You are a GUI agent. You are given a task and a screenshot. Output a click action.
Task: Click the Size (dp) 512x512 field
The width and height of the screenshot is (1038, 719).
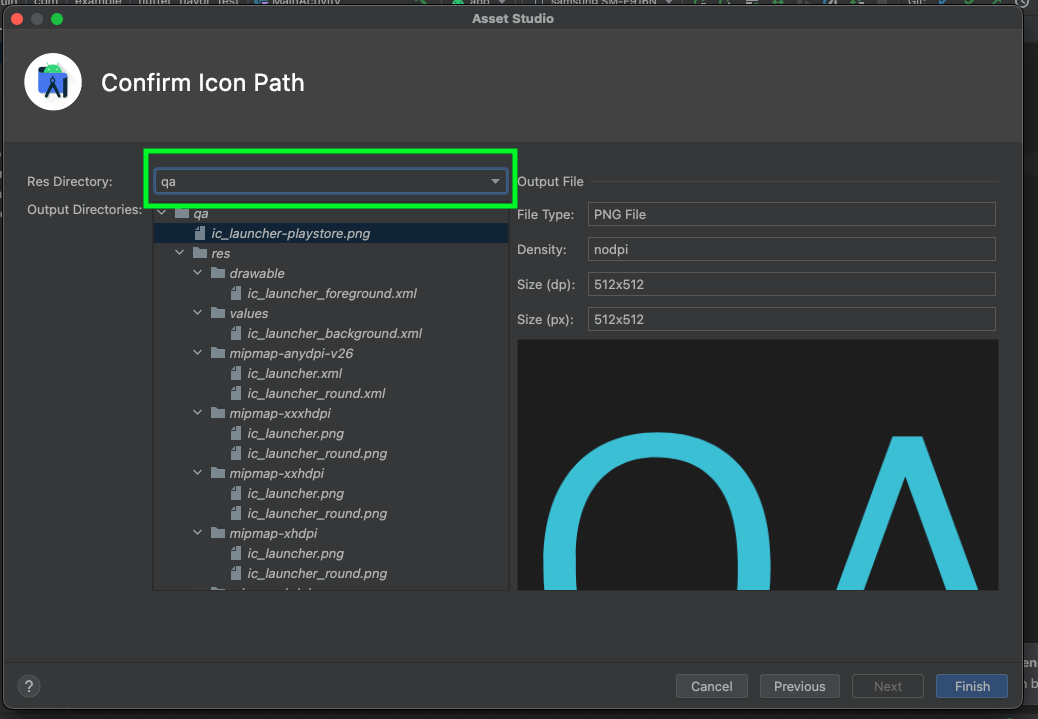792,285
